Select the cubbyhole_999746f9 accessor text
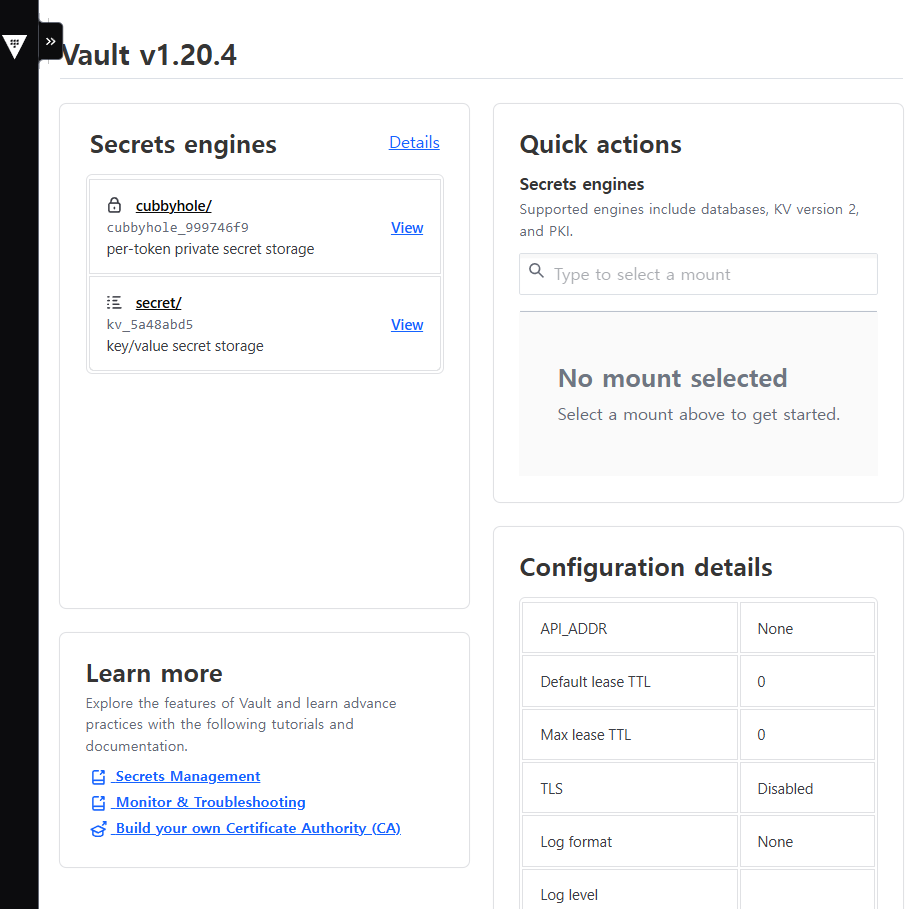Screen dimensions: 916x909 178,227
